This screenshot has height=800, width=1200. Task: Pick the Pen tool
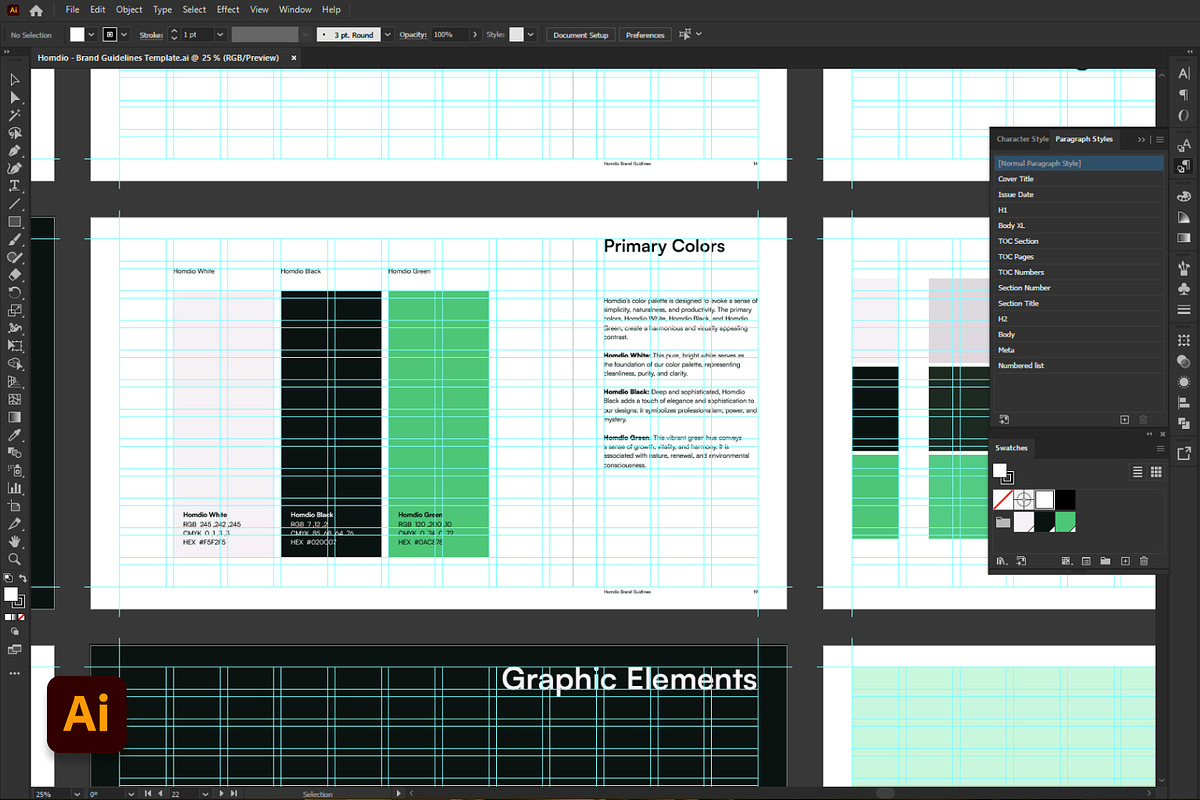(x=15, y=151)
